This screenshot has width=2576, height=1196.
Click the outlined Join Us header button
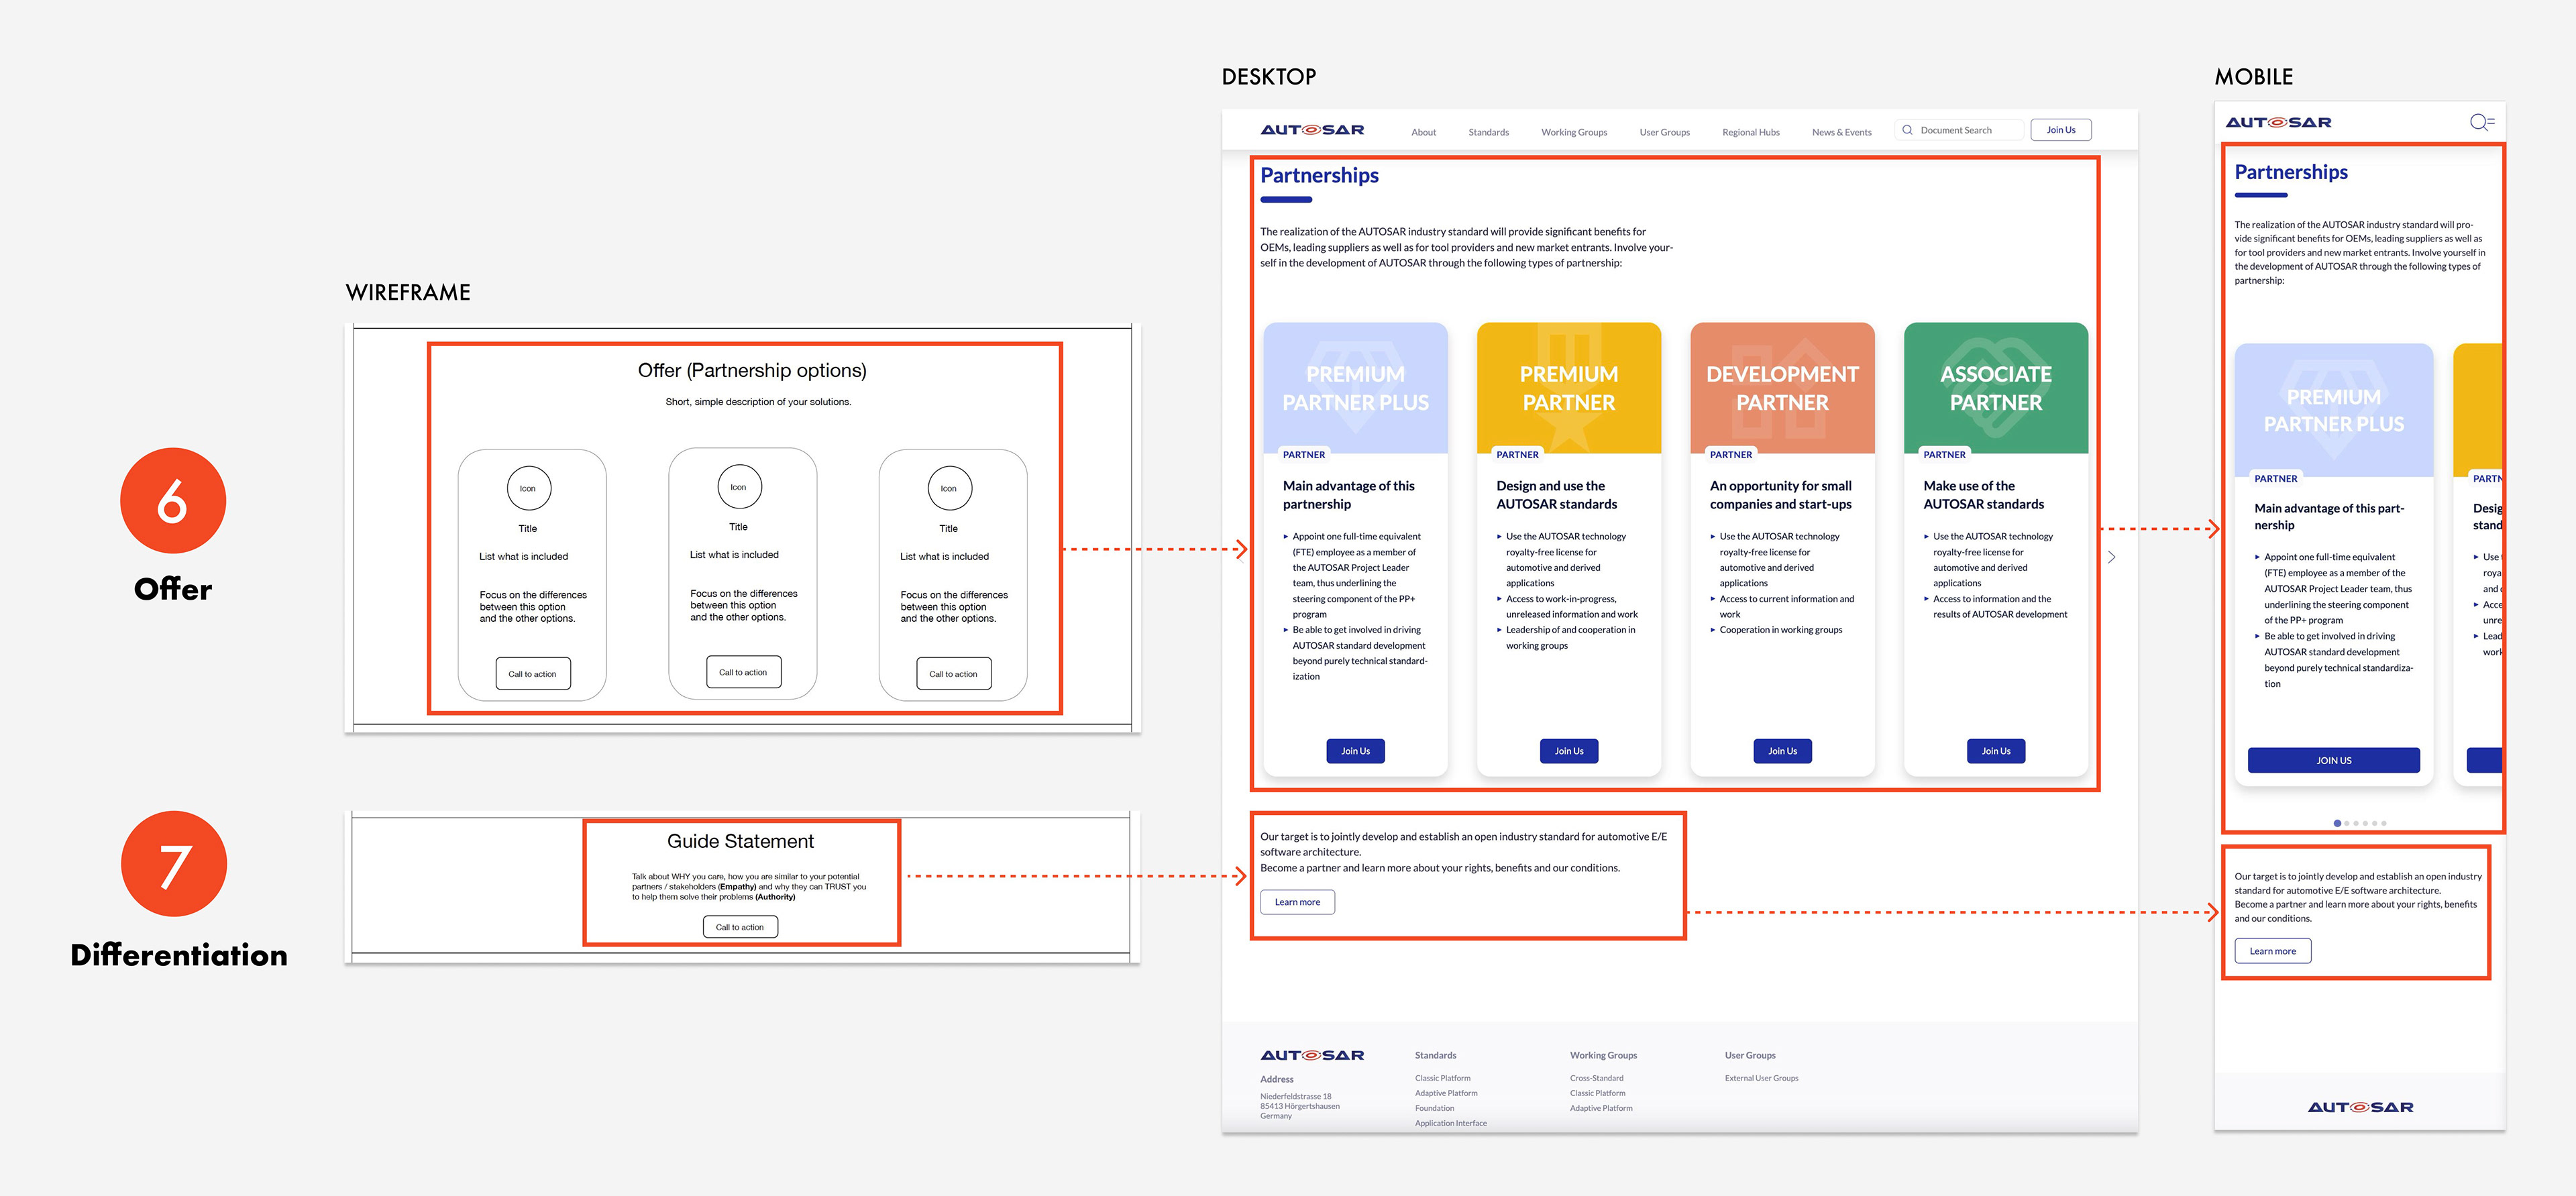(2060, 130)
